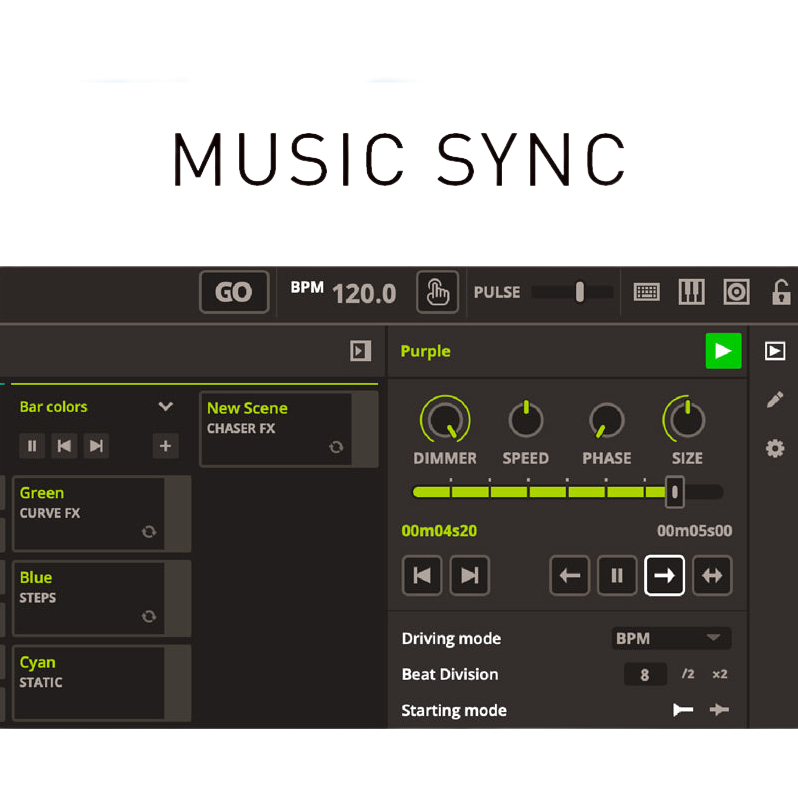Click the SPEED knob
Screen dimensions: 798x798
tap(526, 419)
